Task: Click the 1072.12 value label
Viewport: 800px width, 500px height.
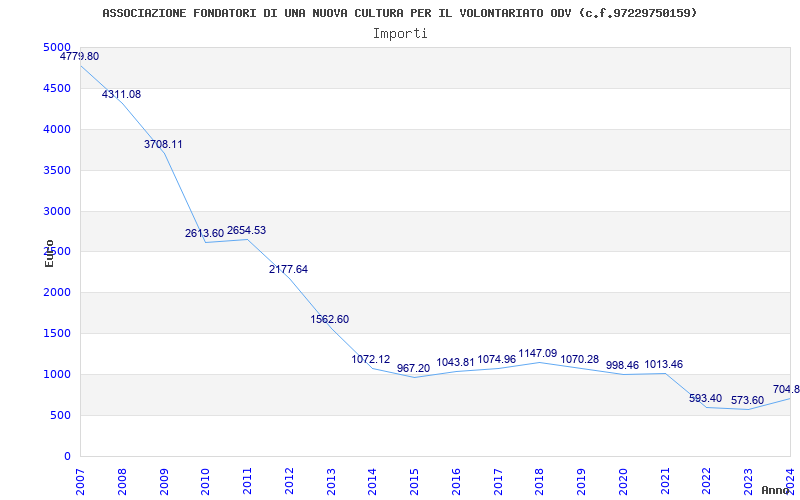Action: click(x=370, y=359)
